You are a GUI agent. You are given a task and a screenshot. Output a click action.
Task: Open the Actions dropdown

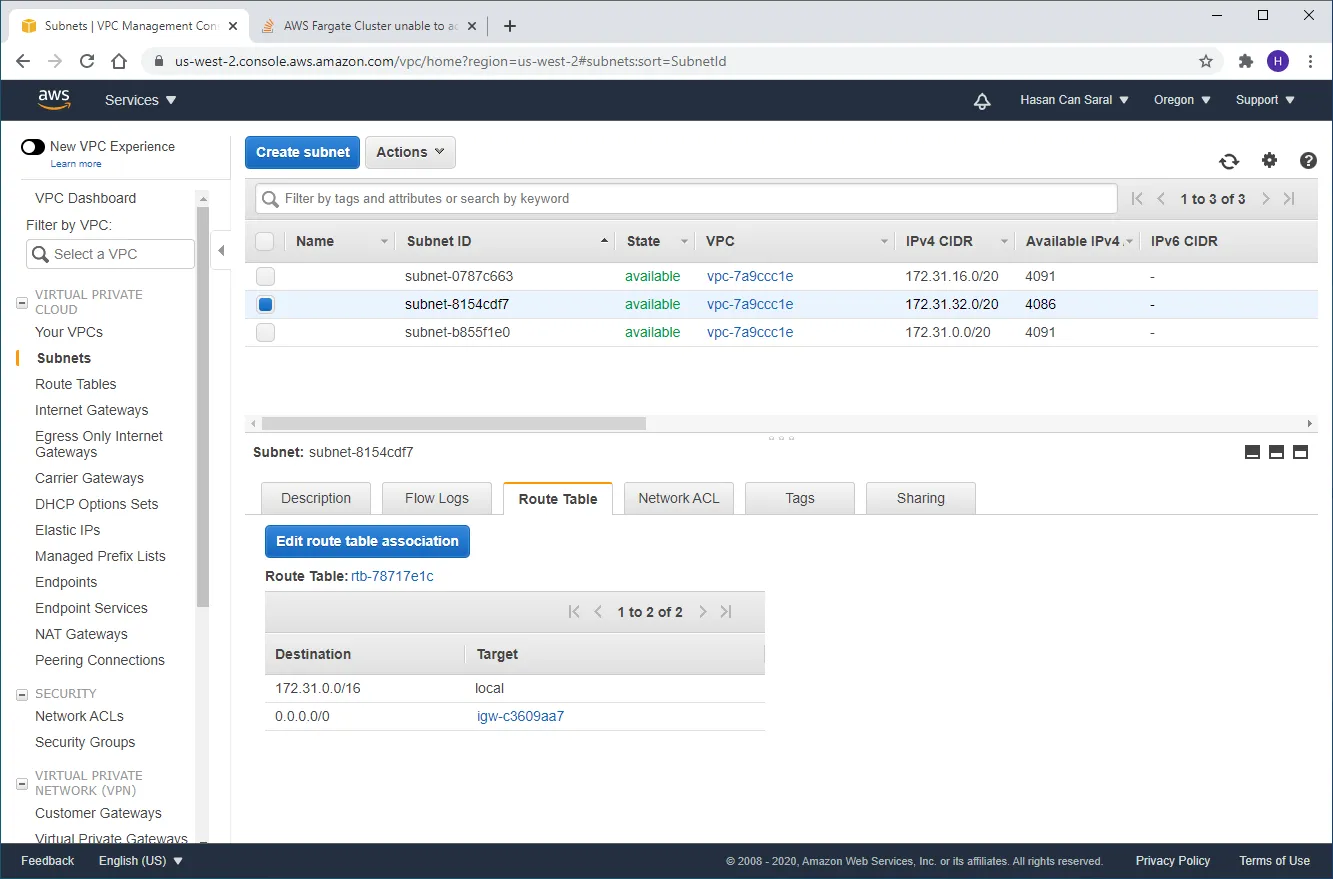[x=410, y=152]
